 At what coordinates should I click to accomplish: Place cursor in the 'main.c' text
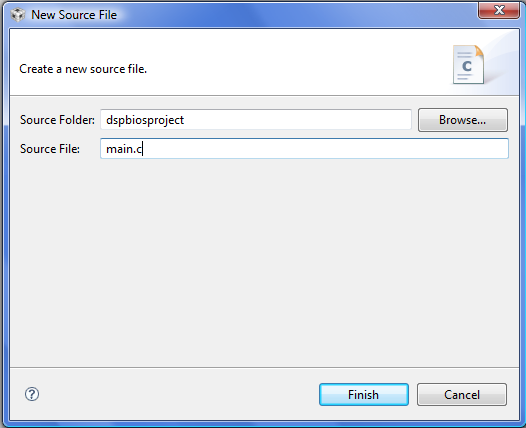124,149
